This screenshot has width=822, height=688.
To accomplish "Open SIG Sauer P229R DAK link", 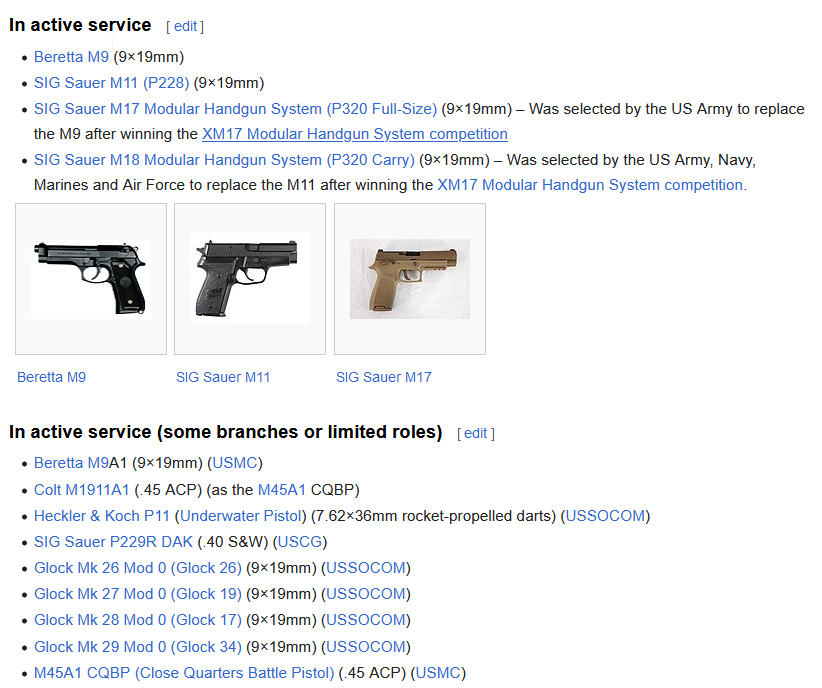I will pos(113,542).
